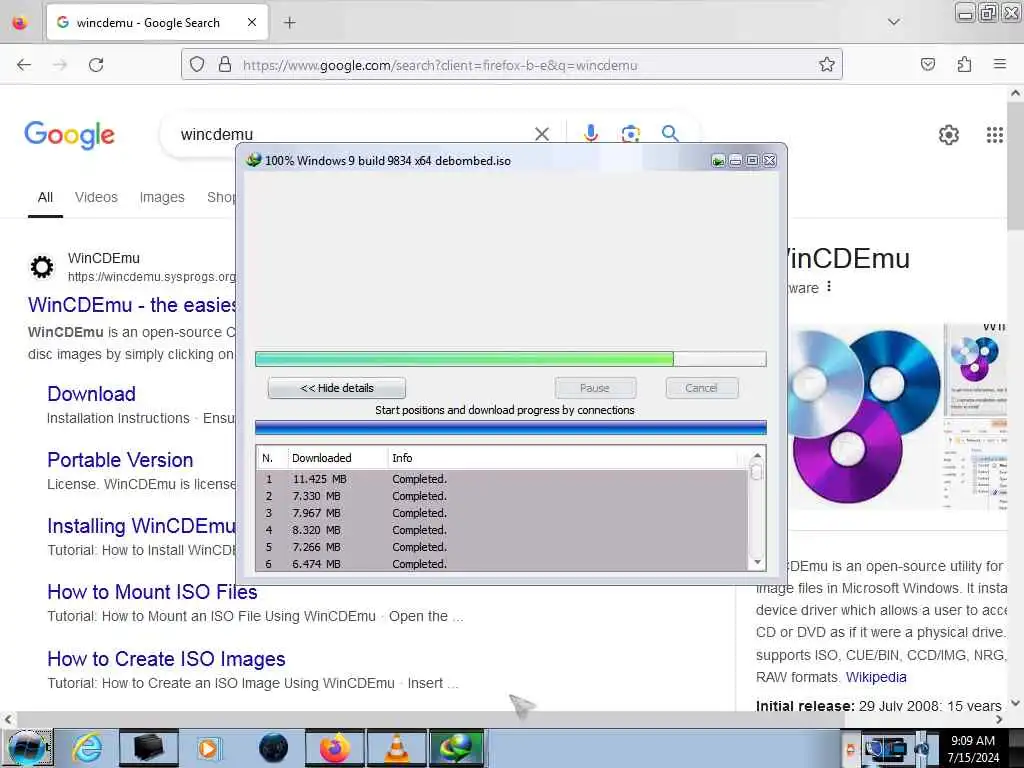Click the green download progress bar

coord(510,359)
